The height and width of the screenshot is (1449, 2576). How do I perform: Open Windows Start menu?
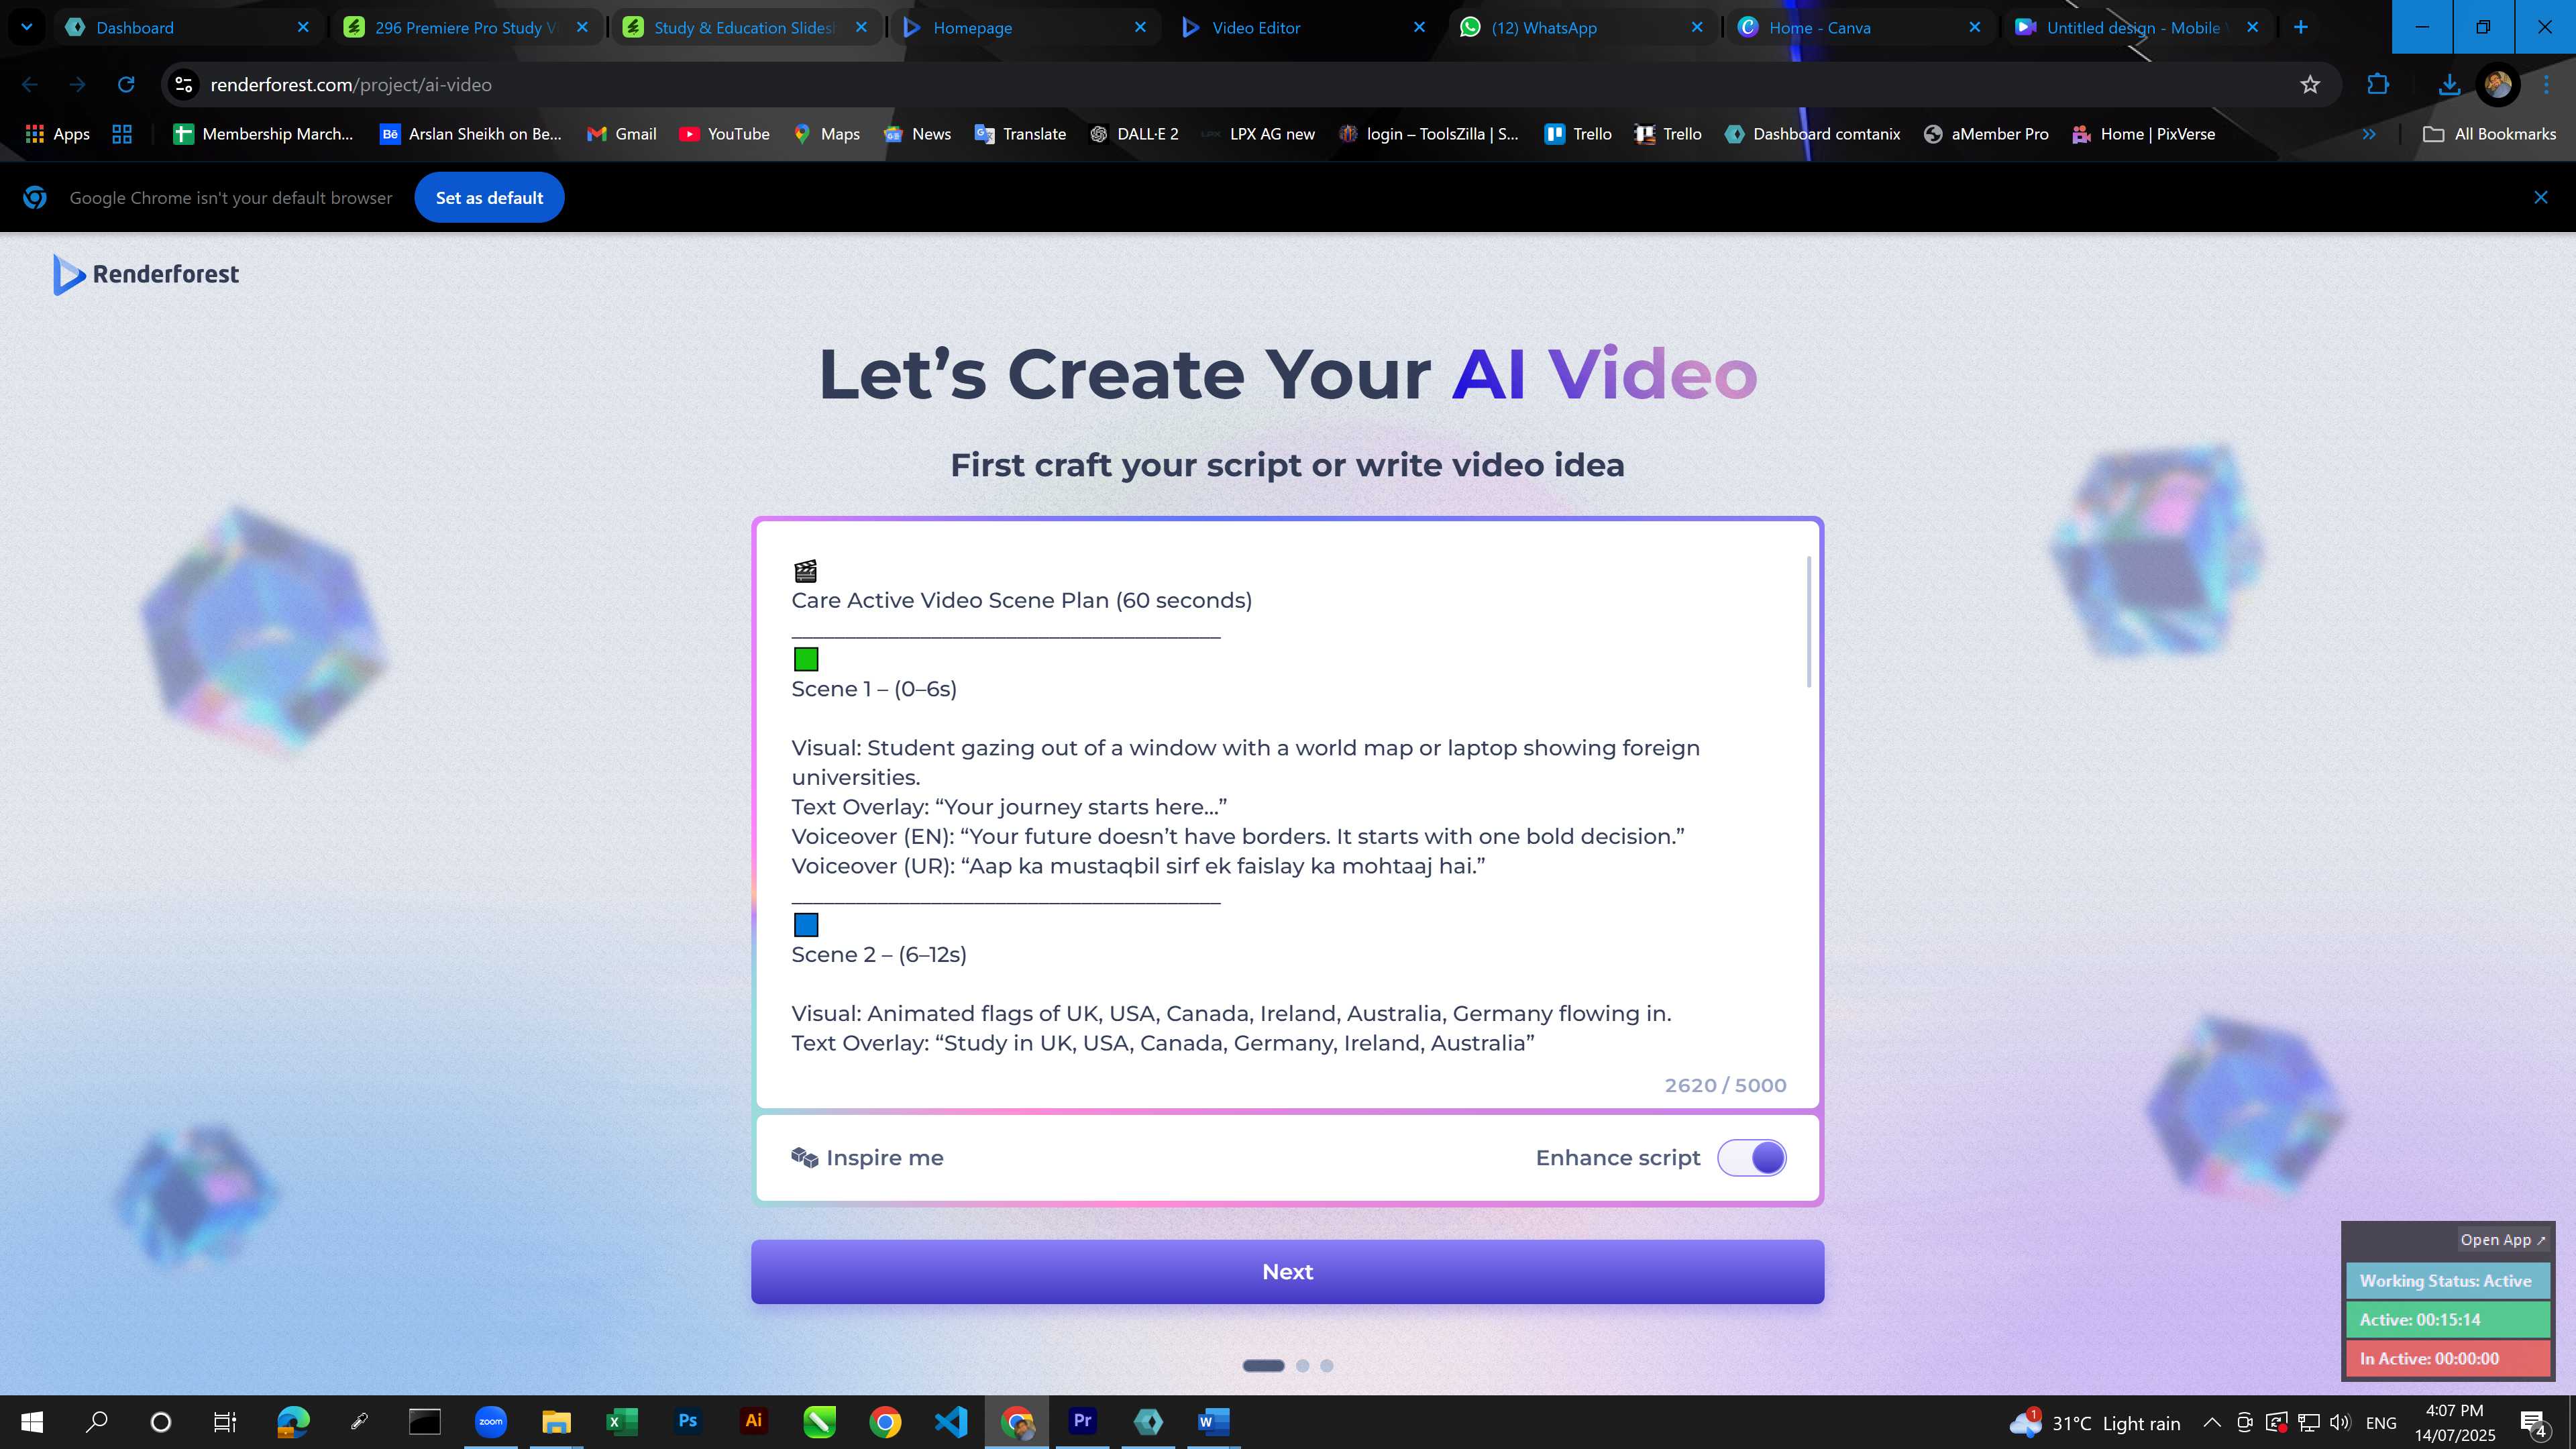point(32,1421)
